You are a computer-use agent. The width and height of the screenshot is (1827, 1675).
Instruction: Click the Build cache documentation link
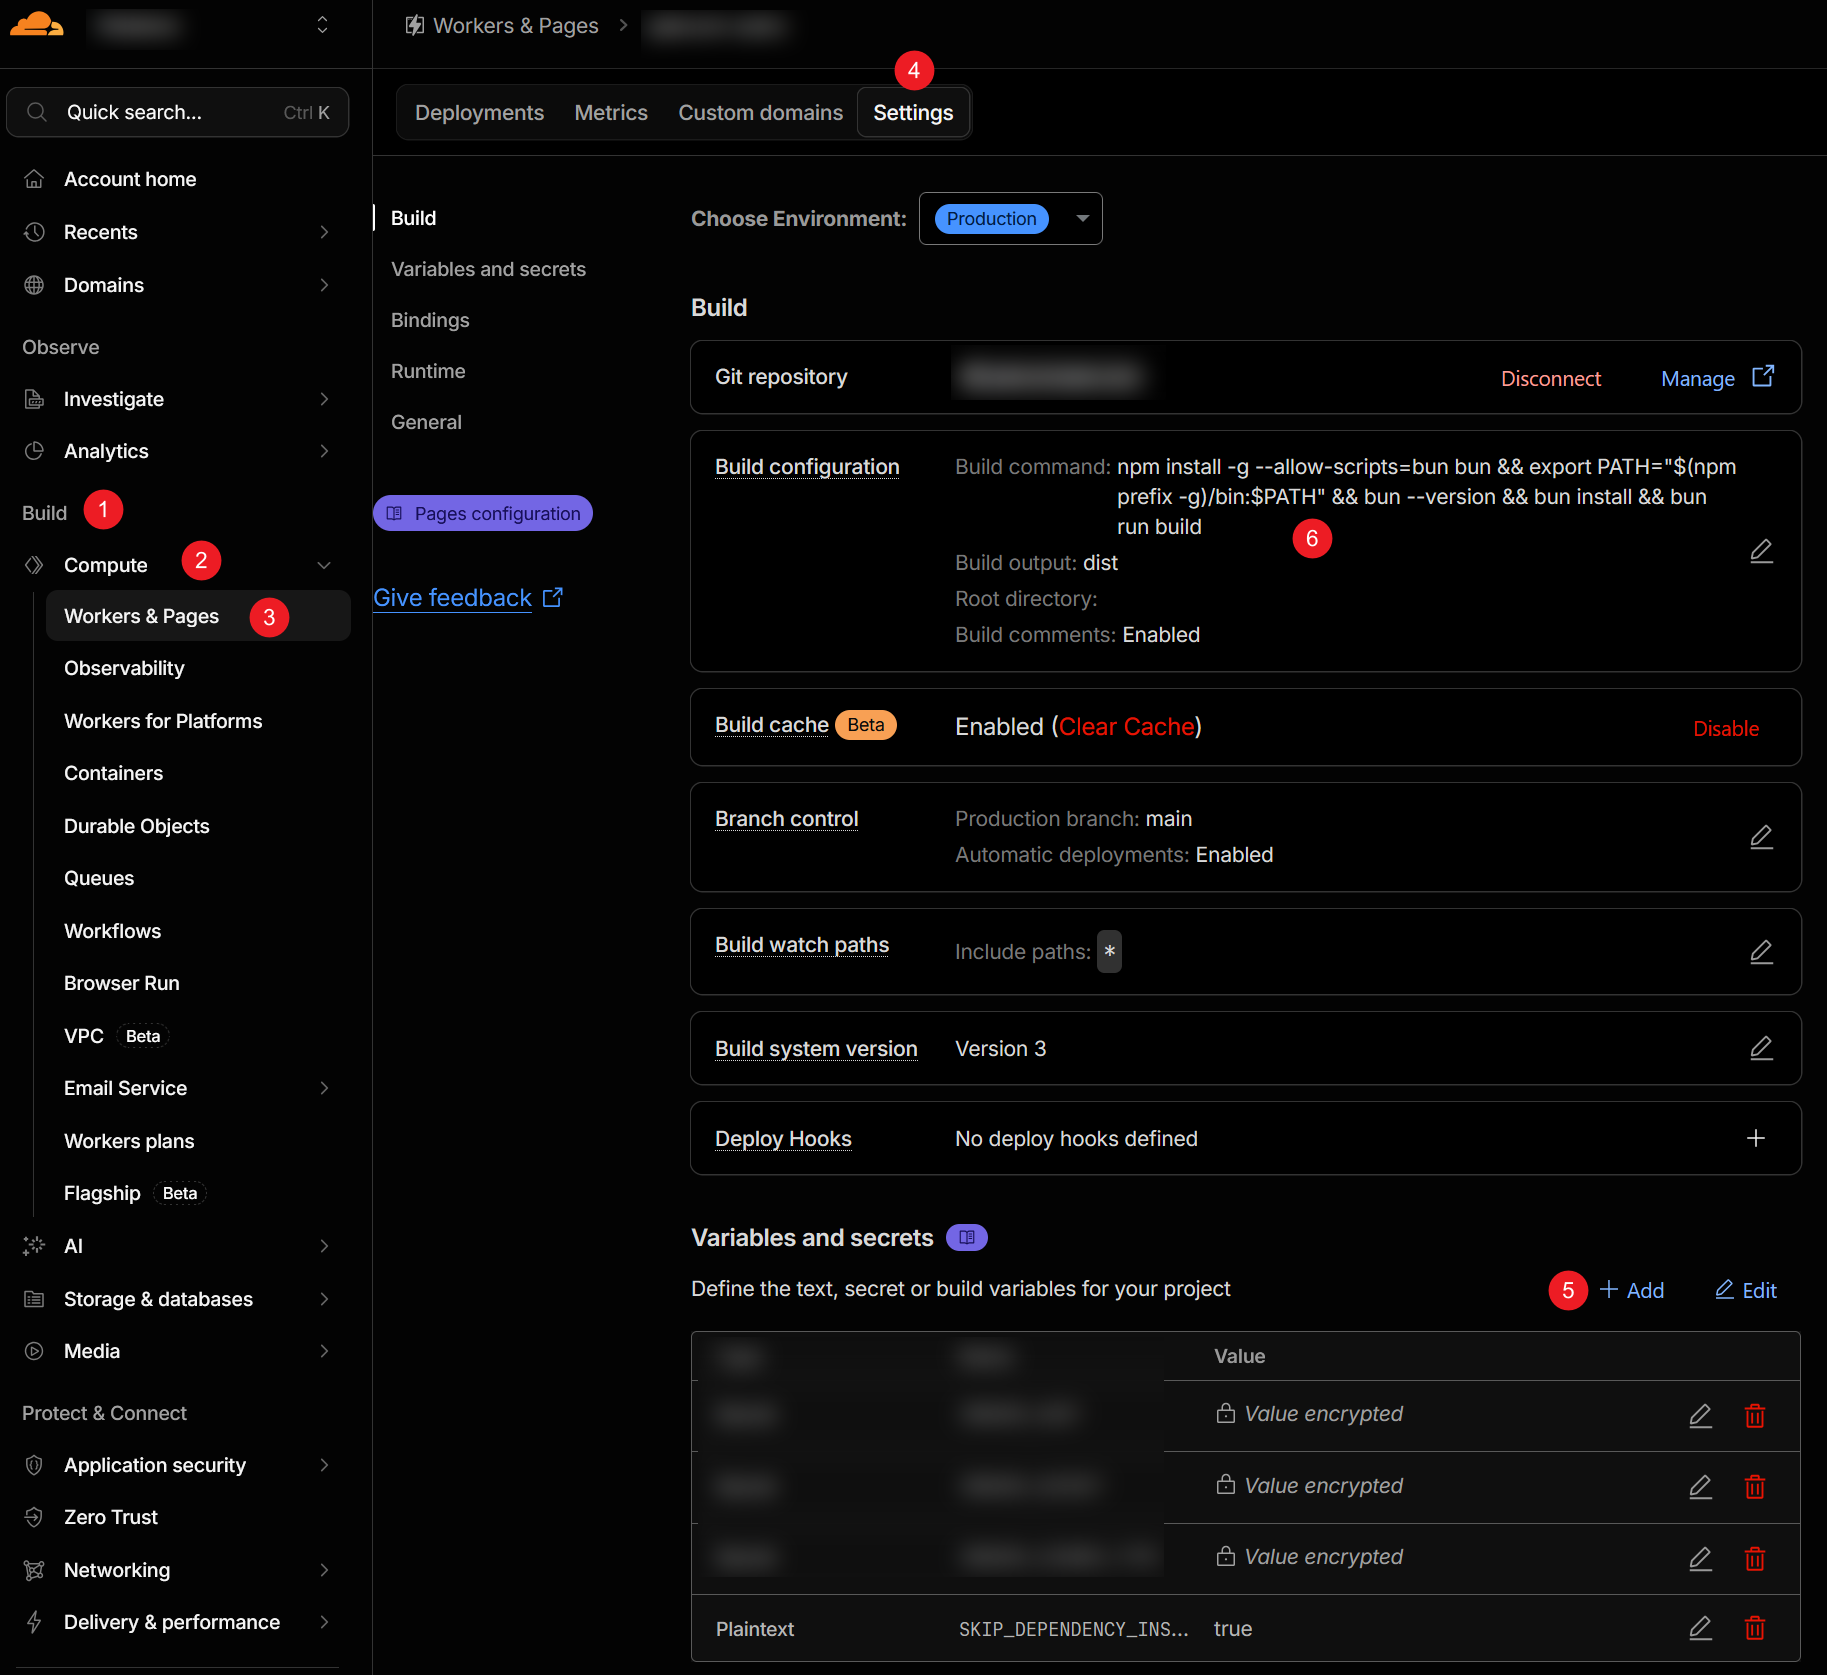pyautogui.click(x=771, y=725)
